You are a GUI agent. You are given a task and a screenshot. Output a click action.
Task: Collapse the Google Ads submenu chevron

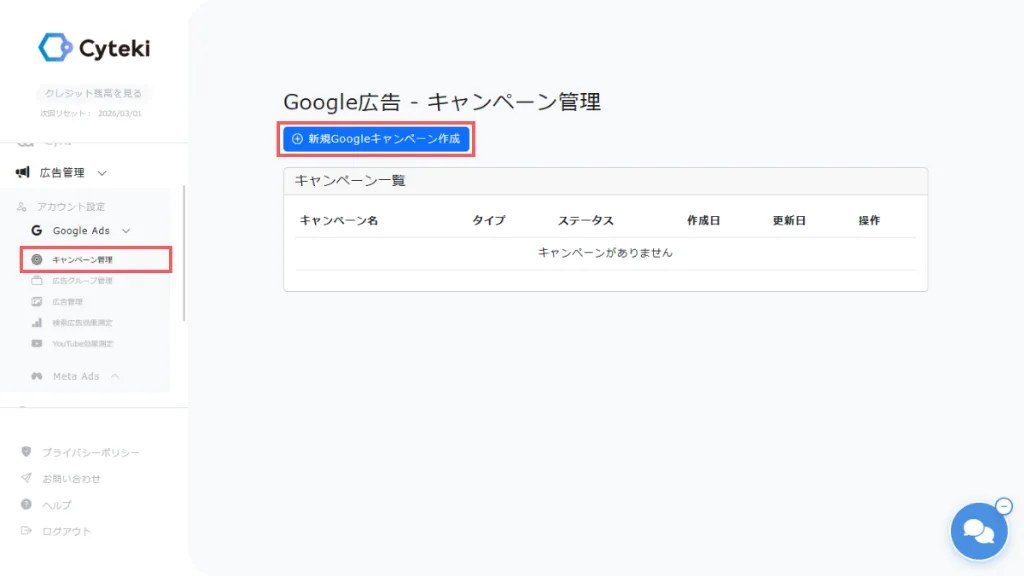point(126,231)
